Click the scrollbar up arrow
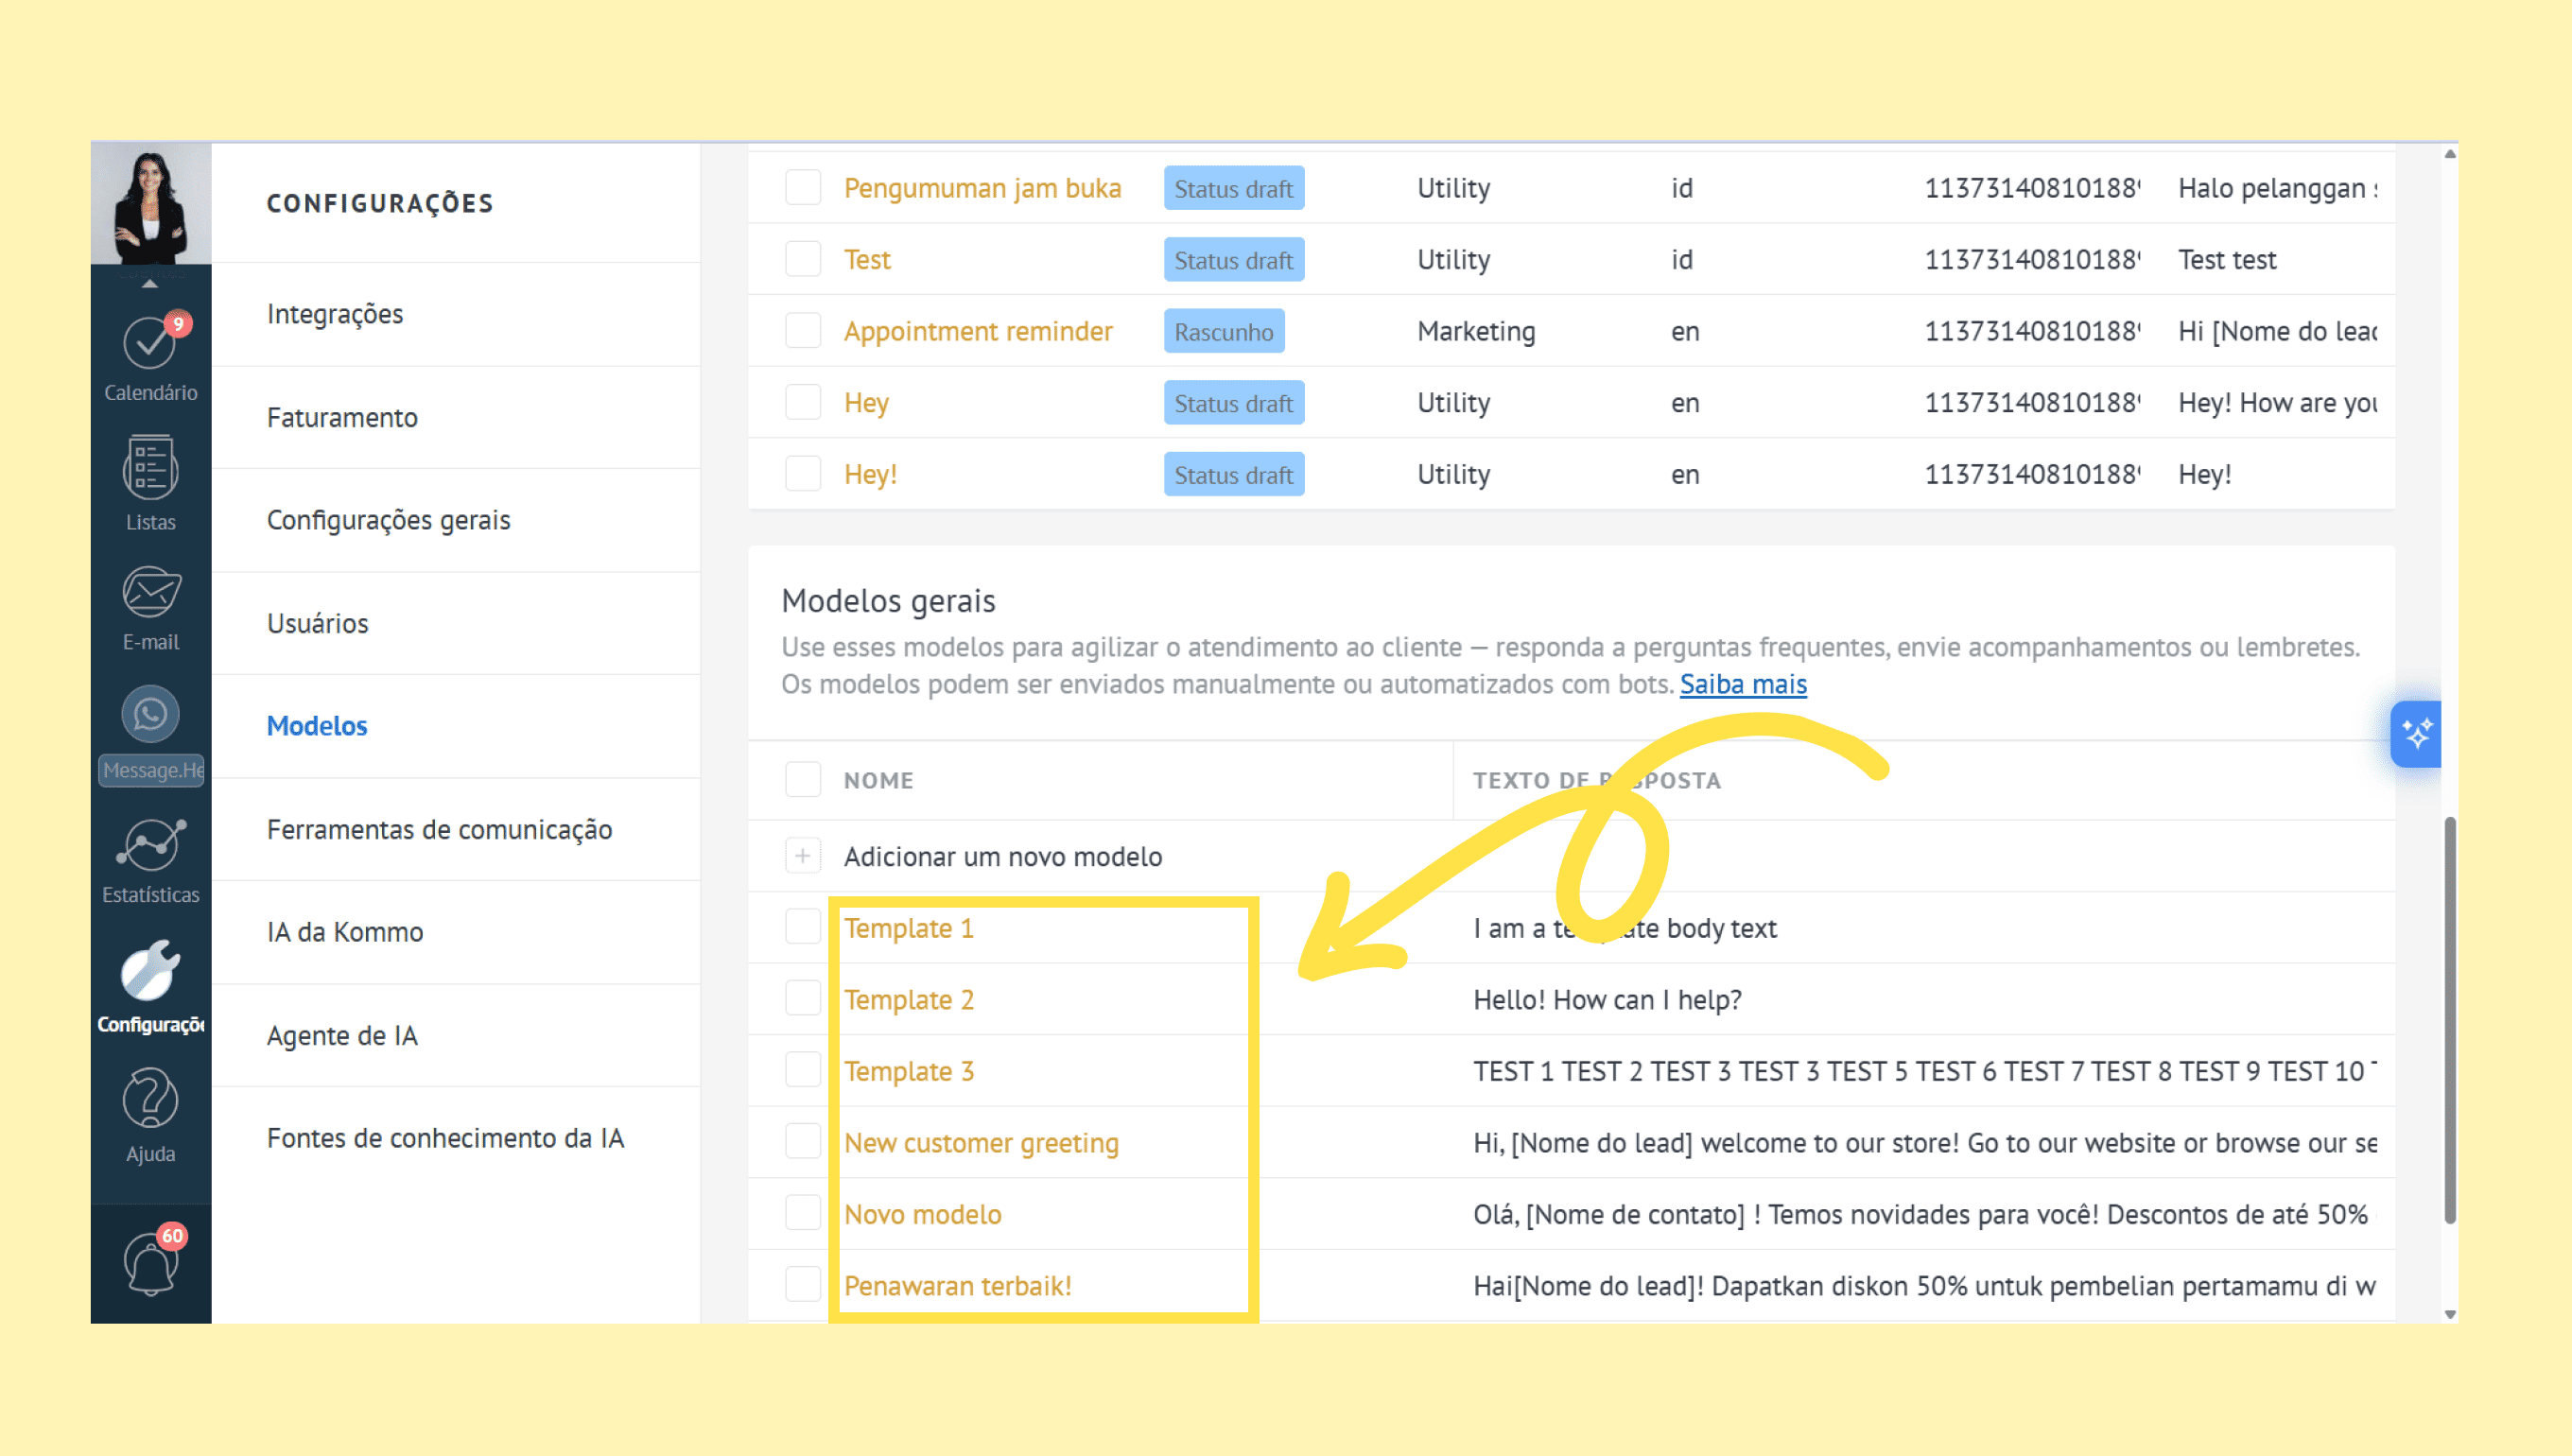2572x1456 pixels. pos(2449,154)
